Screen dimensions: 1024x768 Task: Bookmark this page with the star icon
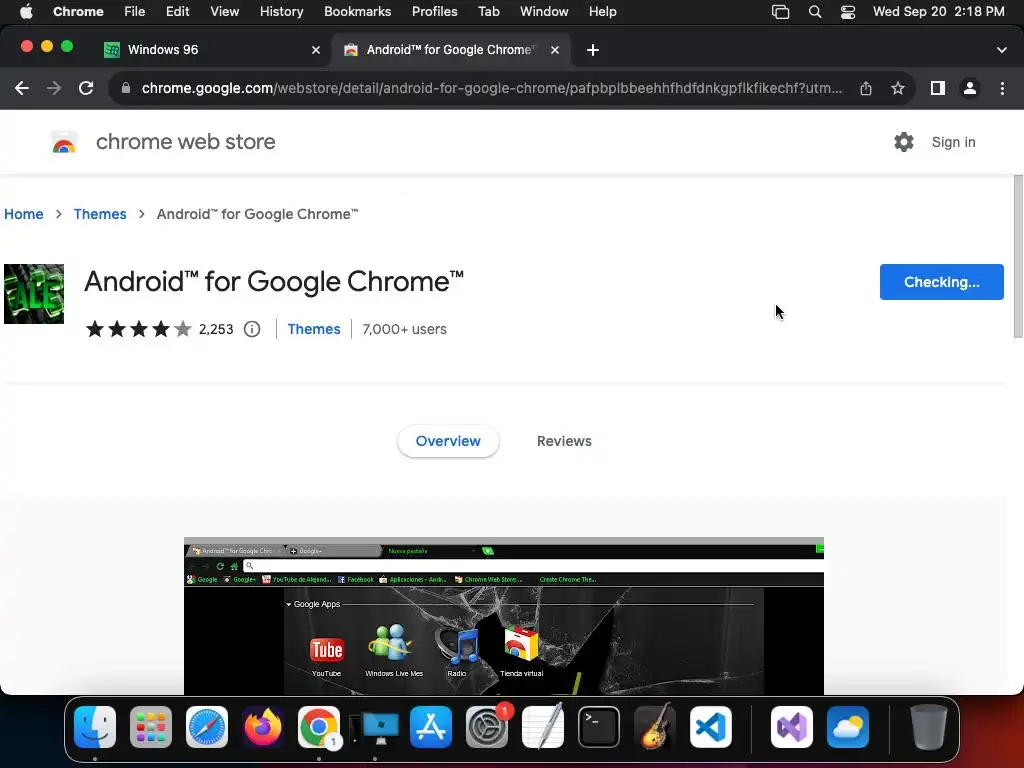898,88
